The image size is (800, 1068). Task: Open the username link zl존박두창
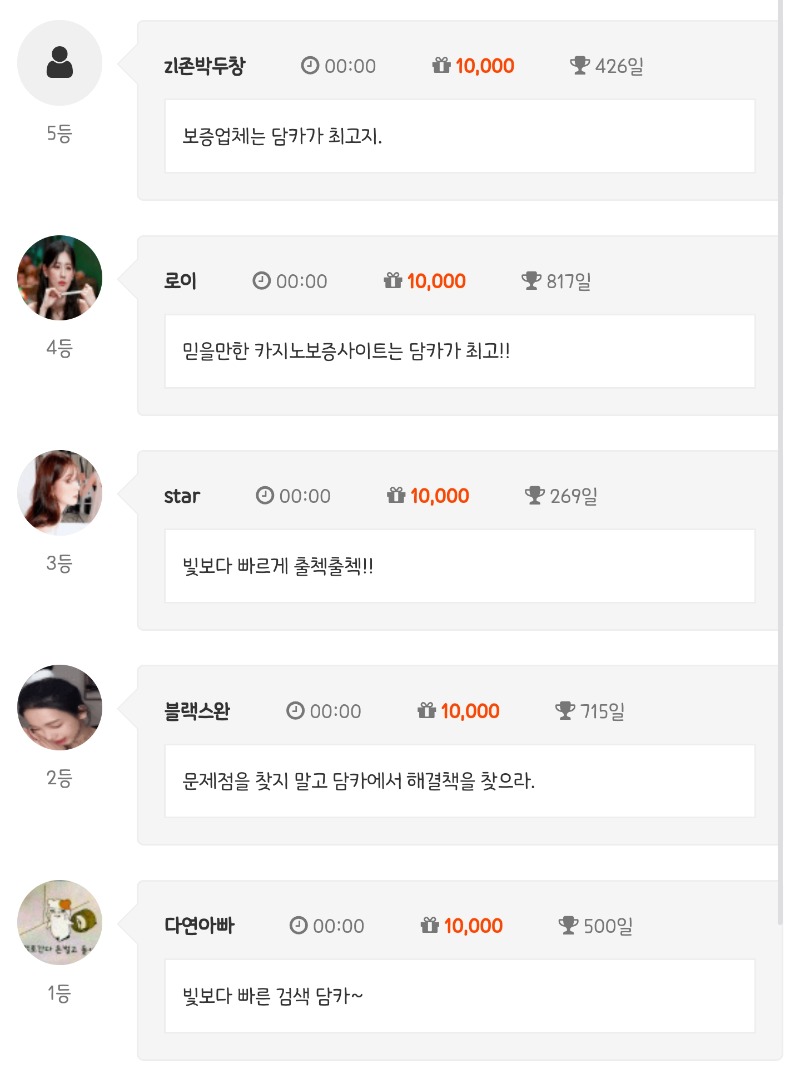point(204,66)
